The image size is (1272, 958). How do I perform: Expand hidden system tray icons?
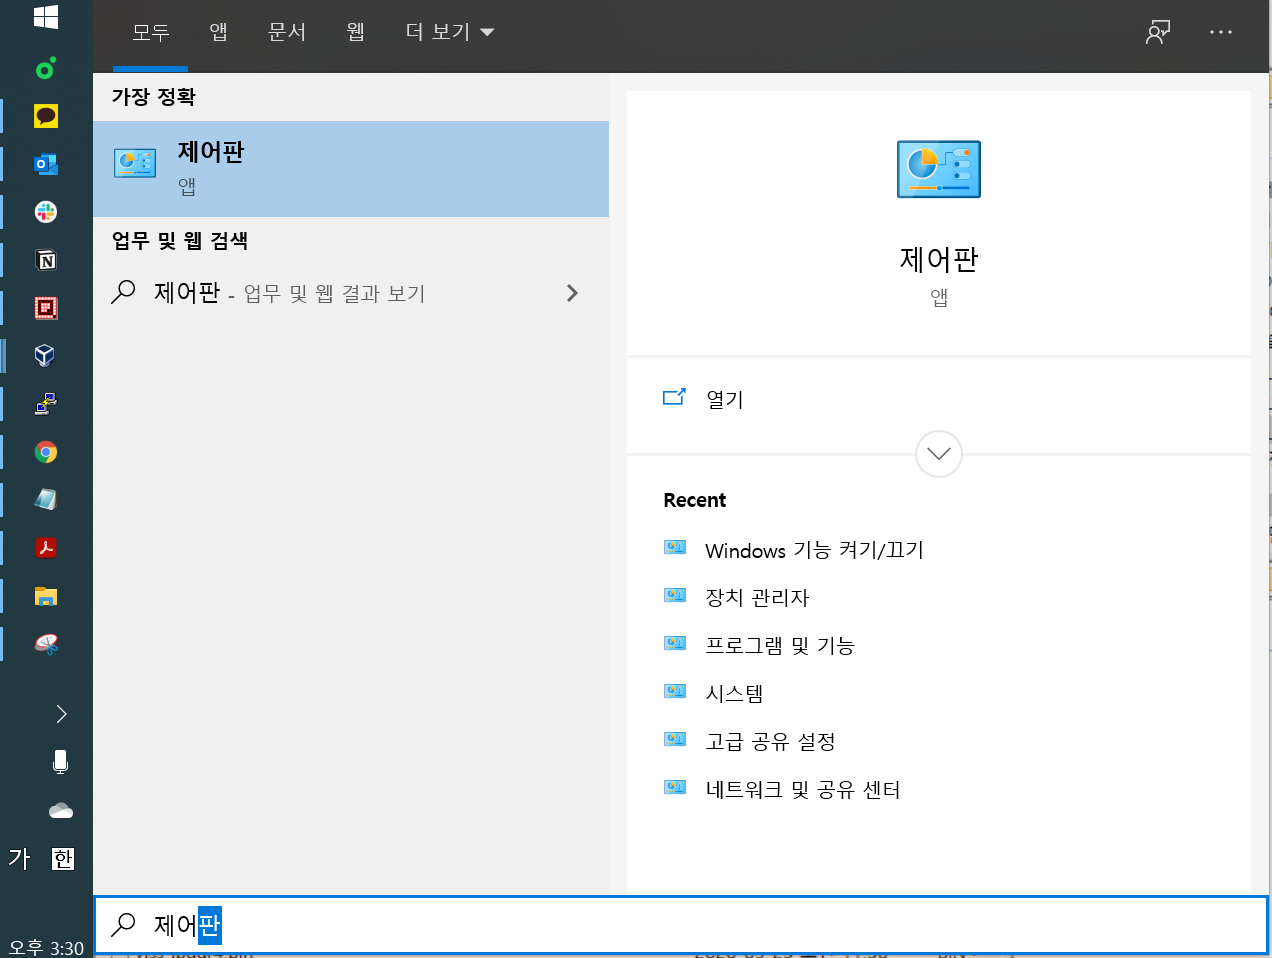(61, 714)
